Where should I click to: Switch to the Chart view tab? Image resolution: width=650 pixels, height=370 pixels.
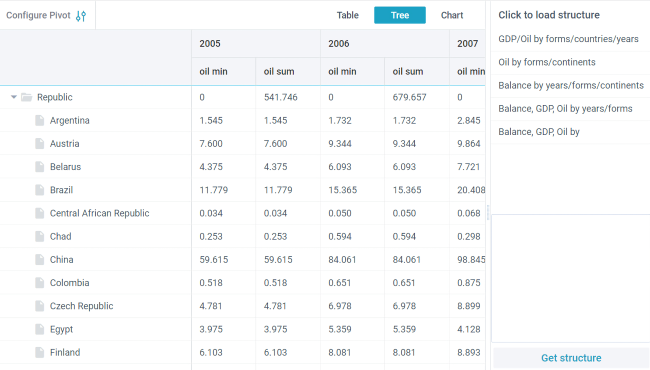pyautogui.click(x=452, y=15)
